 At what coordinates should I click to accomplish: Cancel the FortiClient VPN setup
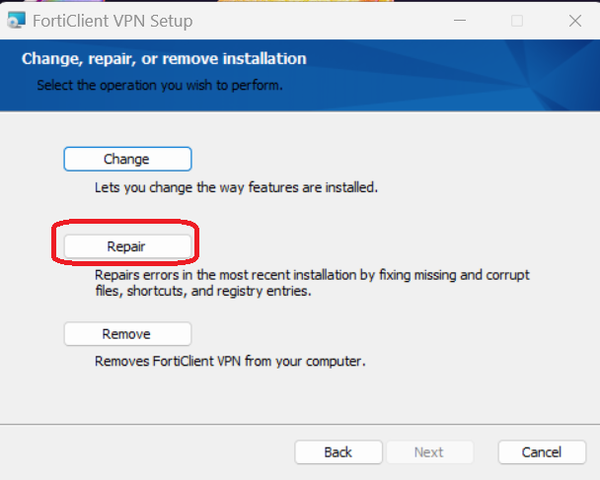[542, 452]
